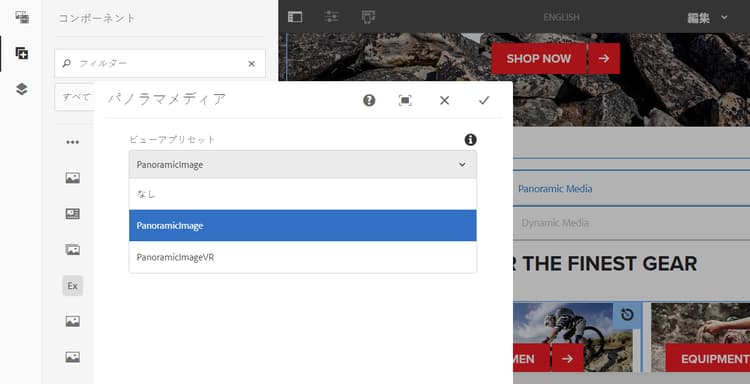
Task: Click the info icon beside ビューアプリセット
Action: 470,140
